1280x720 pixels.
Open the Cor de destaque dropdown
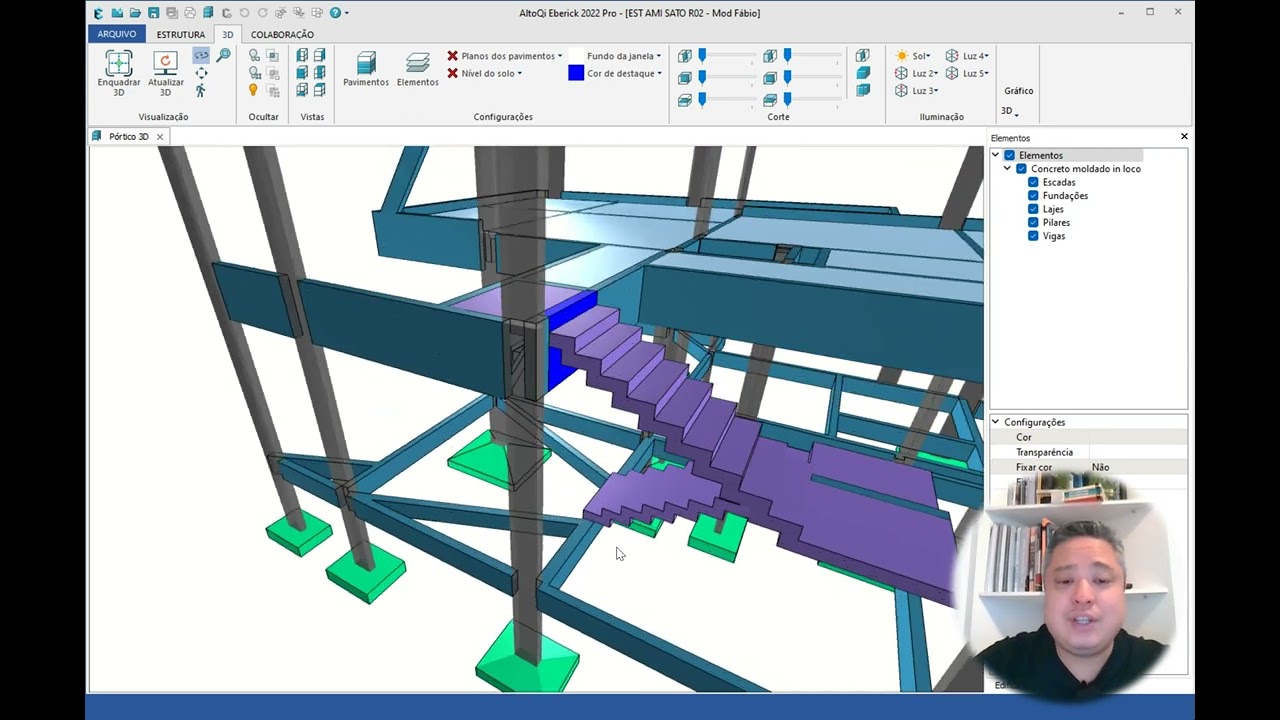click(x=659, y=73)
